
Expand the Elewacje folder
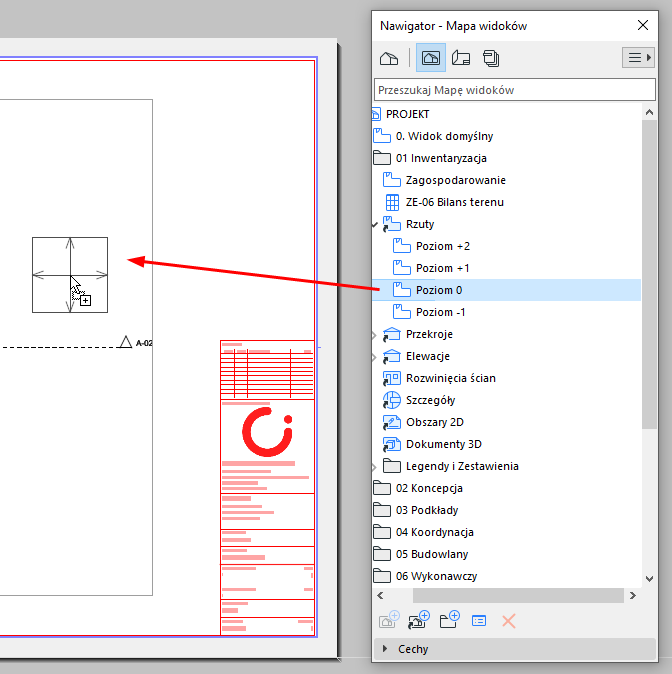click(375, 356)
